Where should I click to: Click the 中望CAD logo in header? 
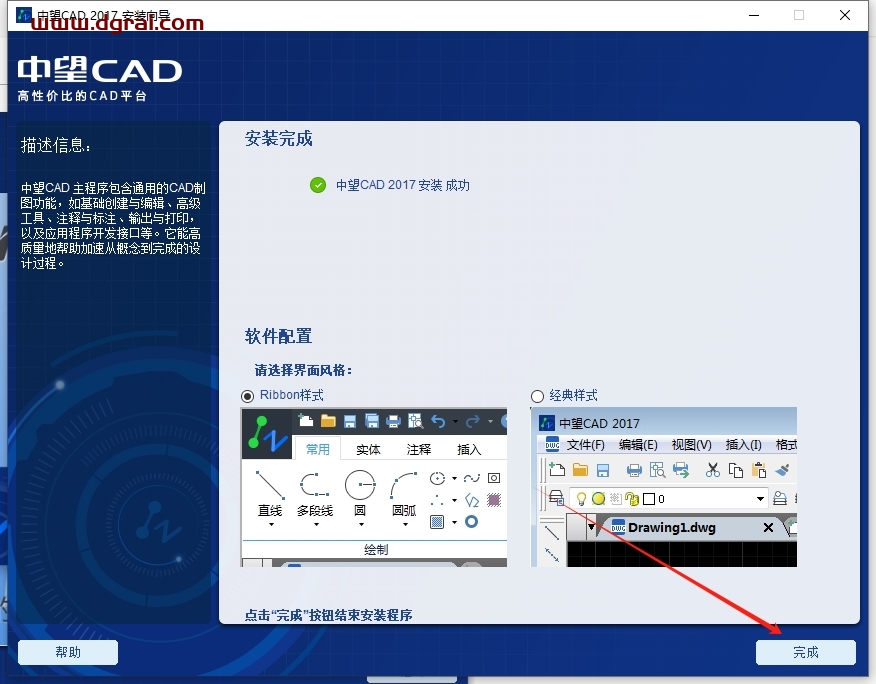(x=100, y=70)
